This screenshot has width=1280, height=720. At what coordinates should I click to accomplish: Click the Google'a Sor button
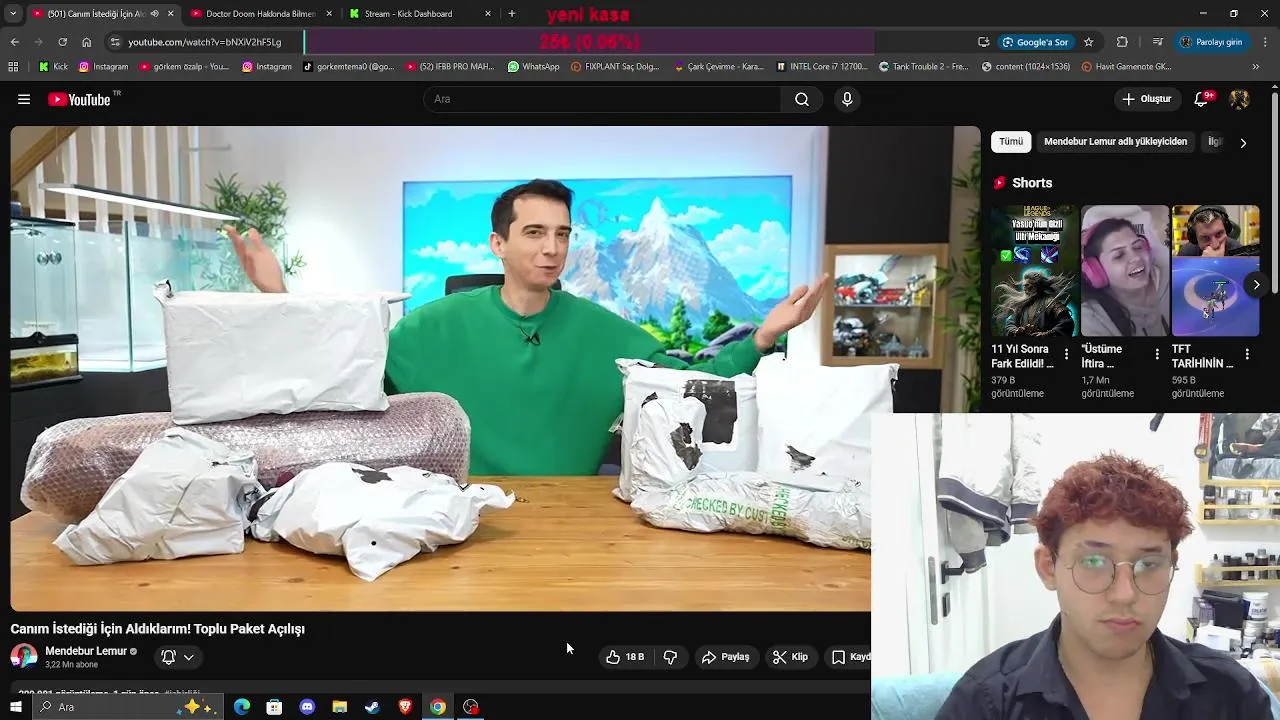1035,42
